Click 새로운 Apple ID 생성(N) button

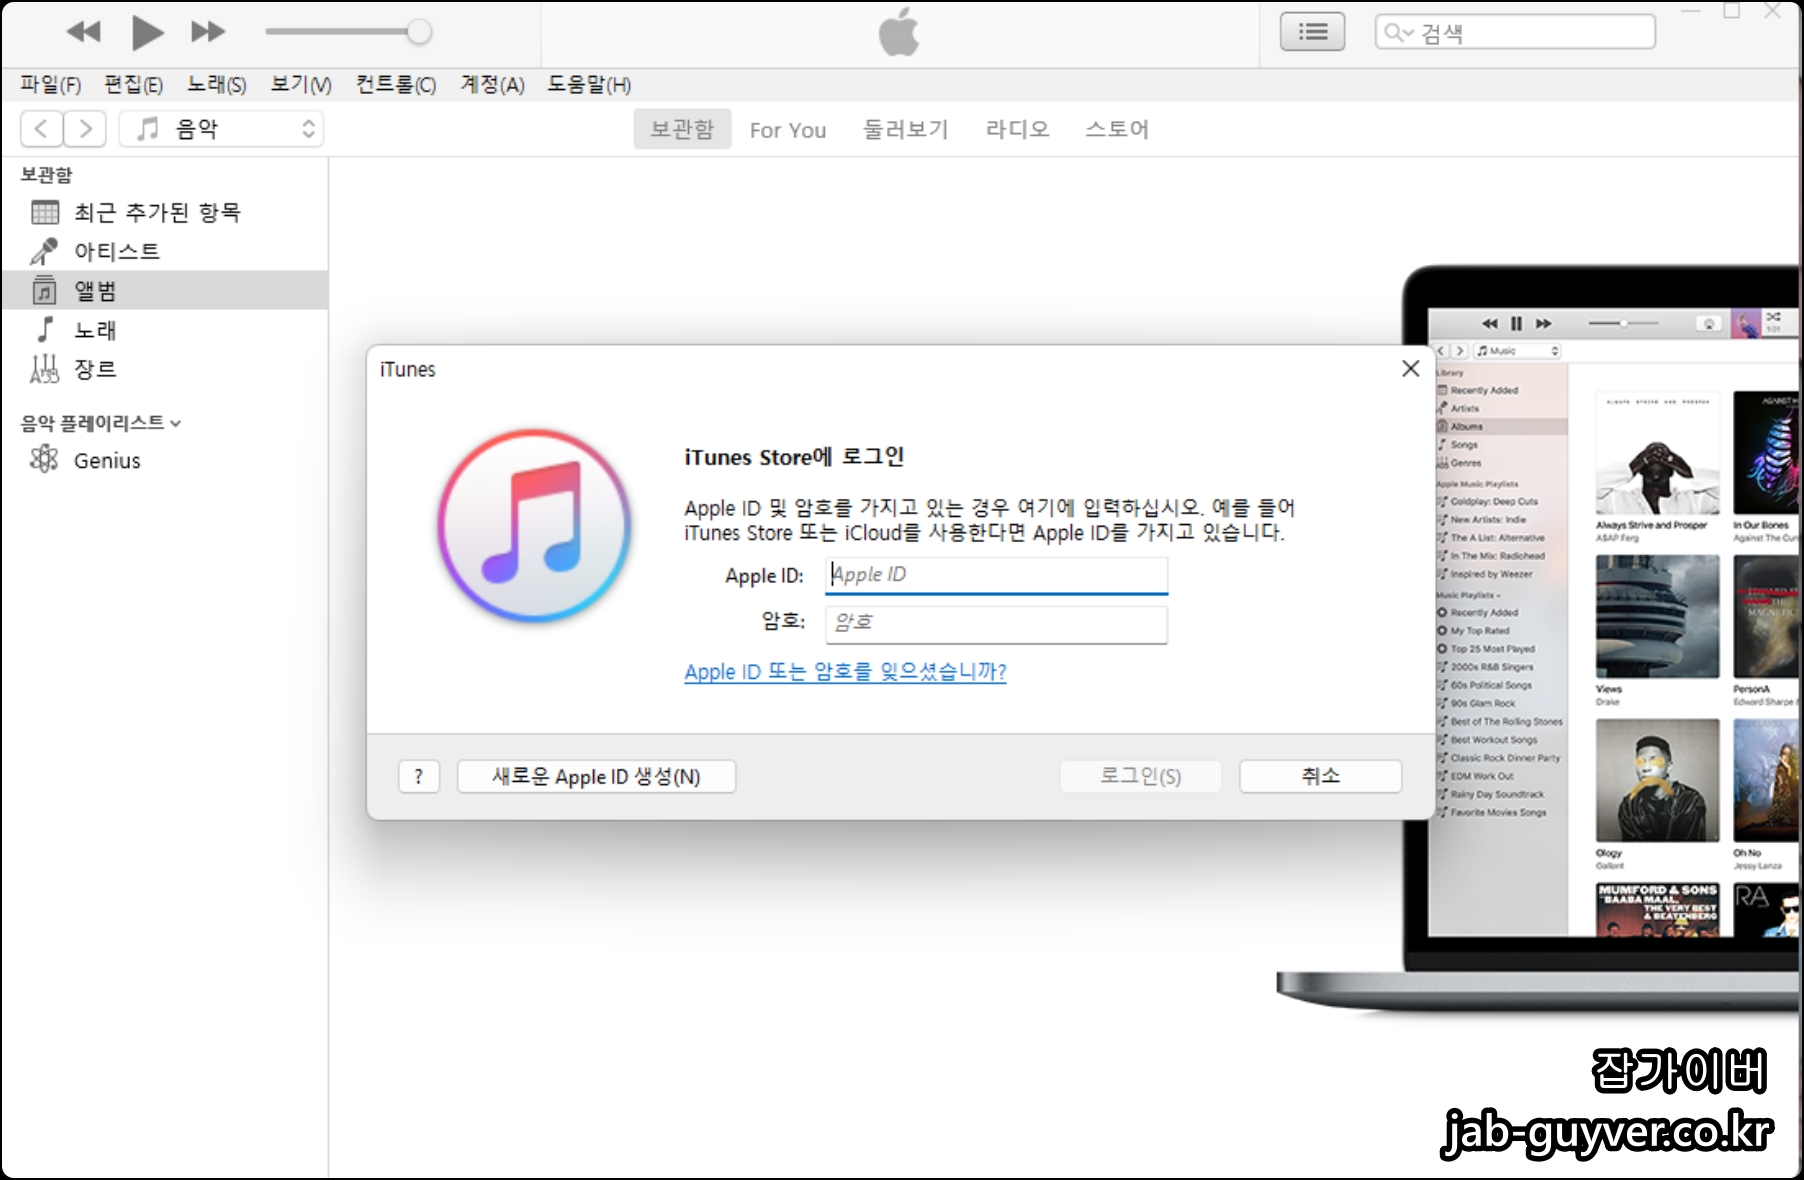coord(596,777)
